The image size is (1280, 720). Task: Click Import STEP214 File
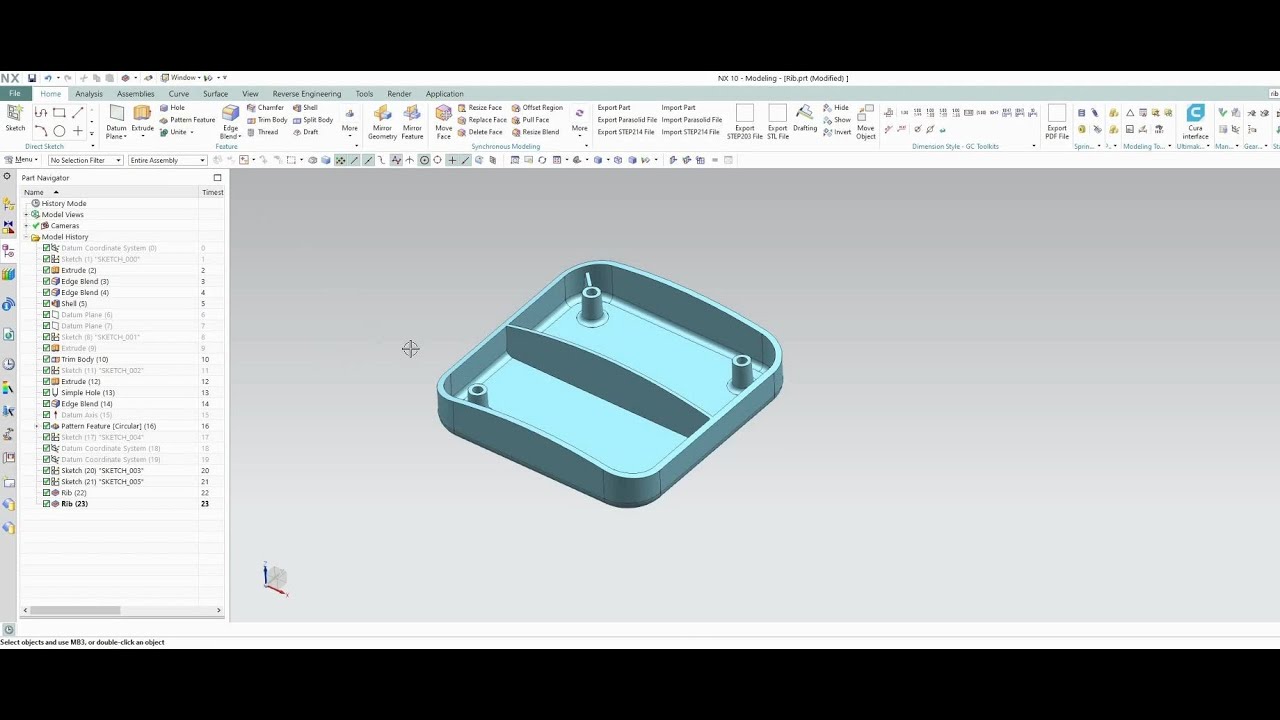pos(690,132)
